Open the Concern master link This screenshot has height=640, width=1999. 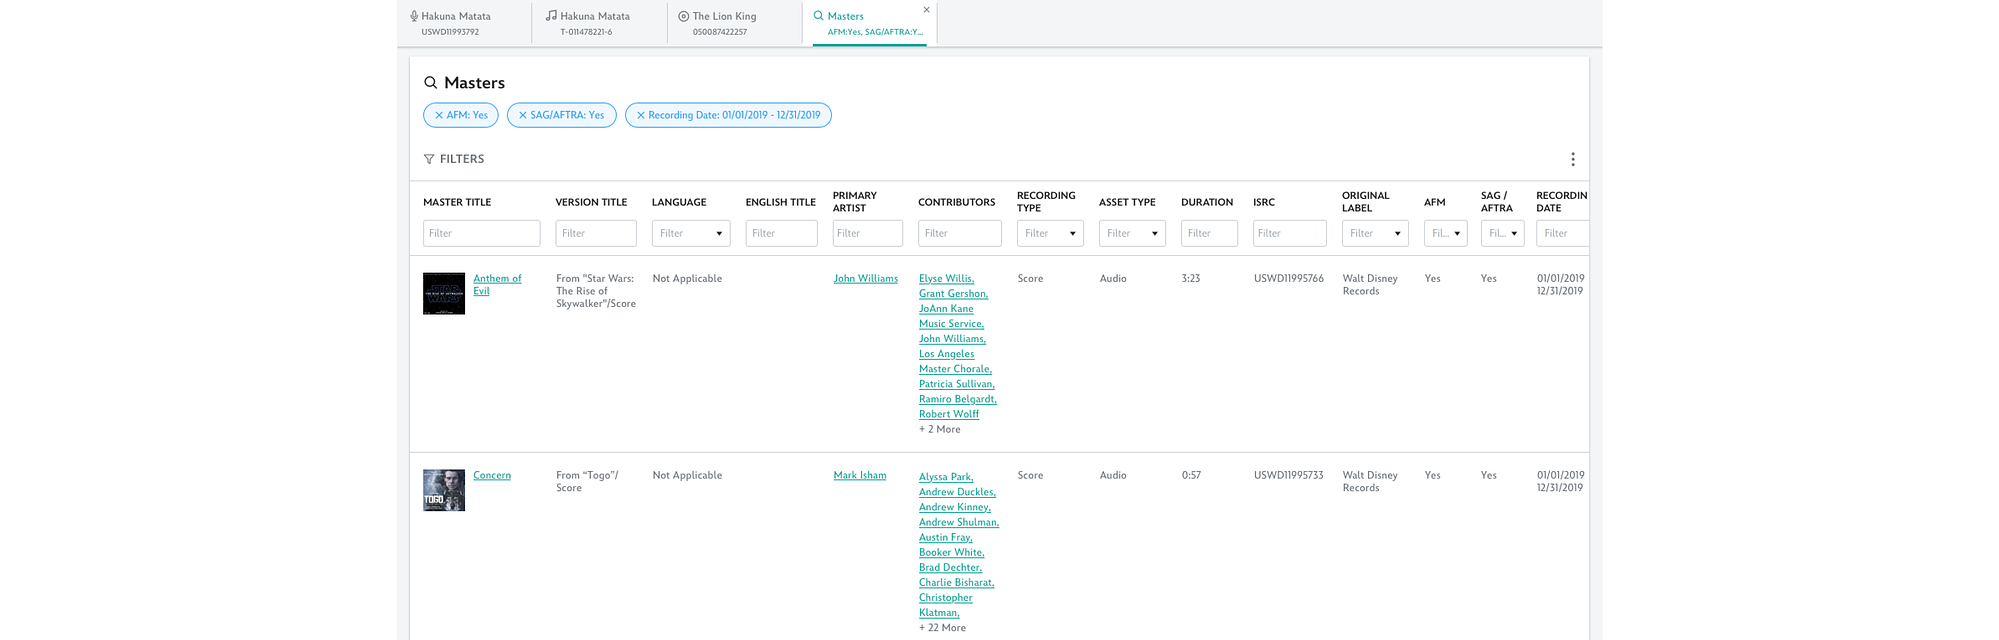point(492,475)
